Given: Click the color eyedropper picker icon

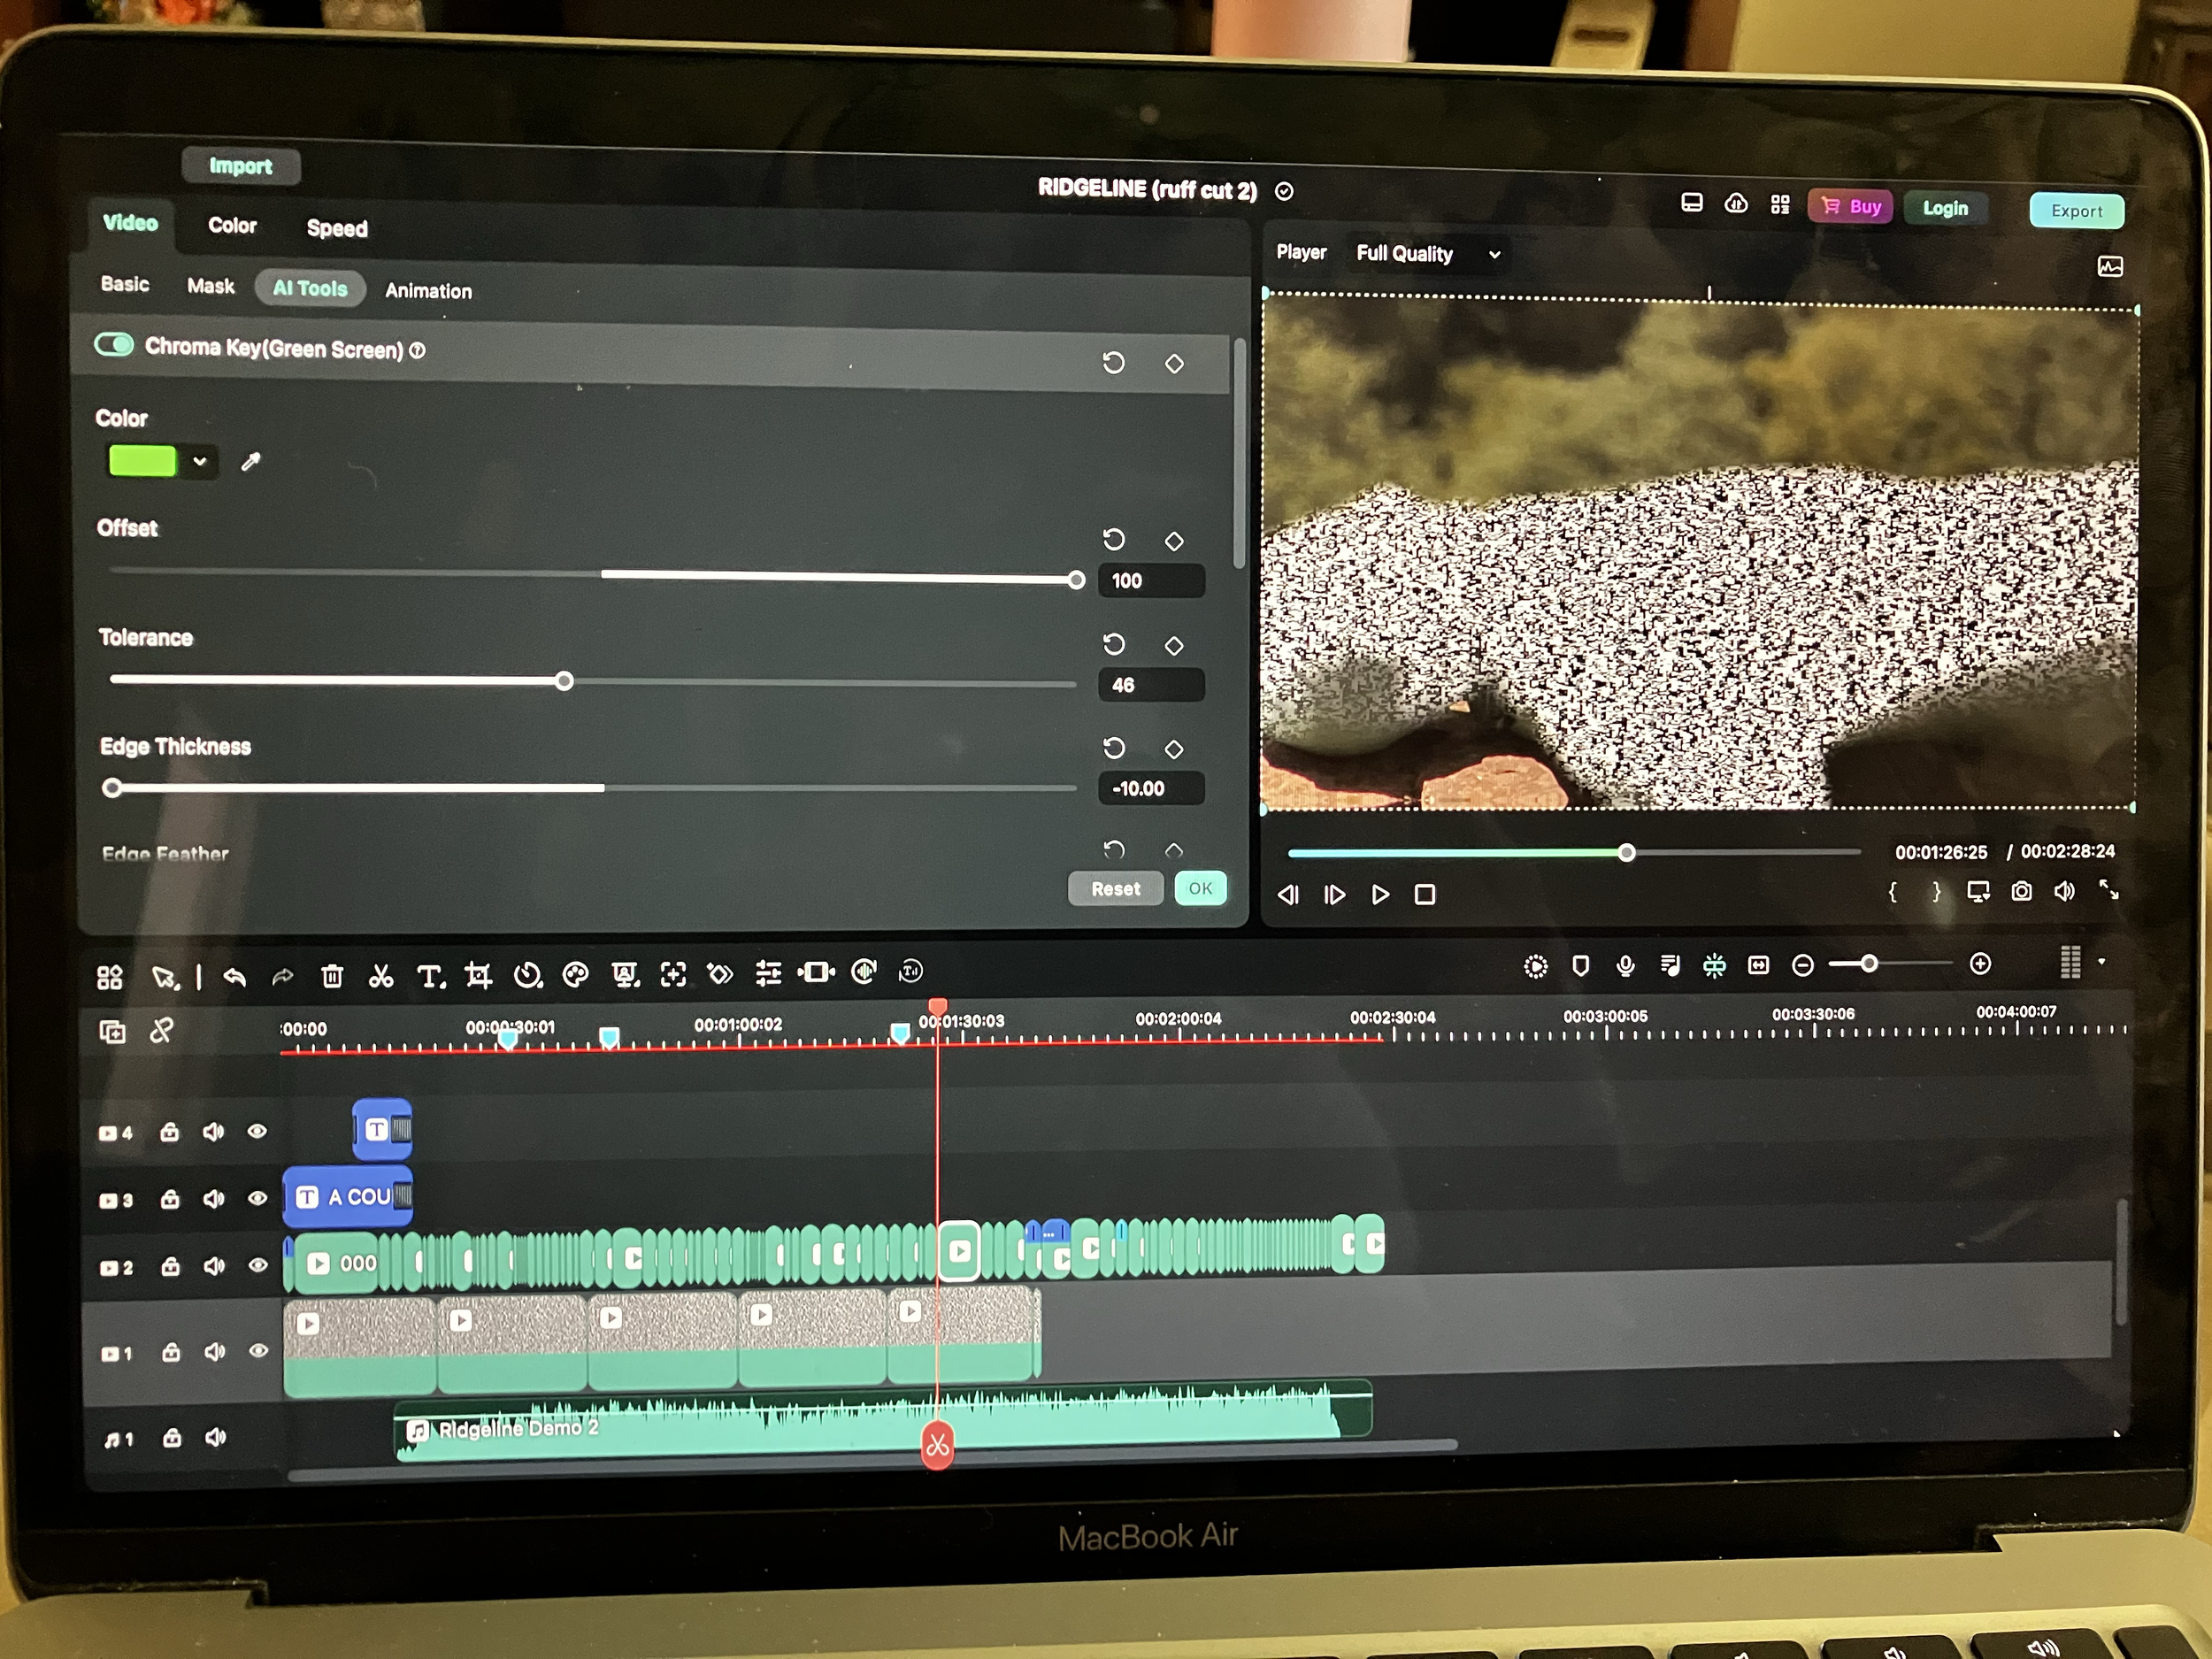Looking at the screenshot, I should pyautogui.click(x=251, y=461).
